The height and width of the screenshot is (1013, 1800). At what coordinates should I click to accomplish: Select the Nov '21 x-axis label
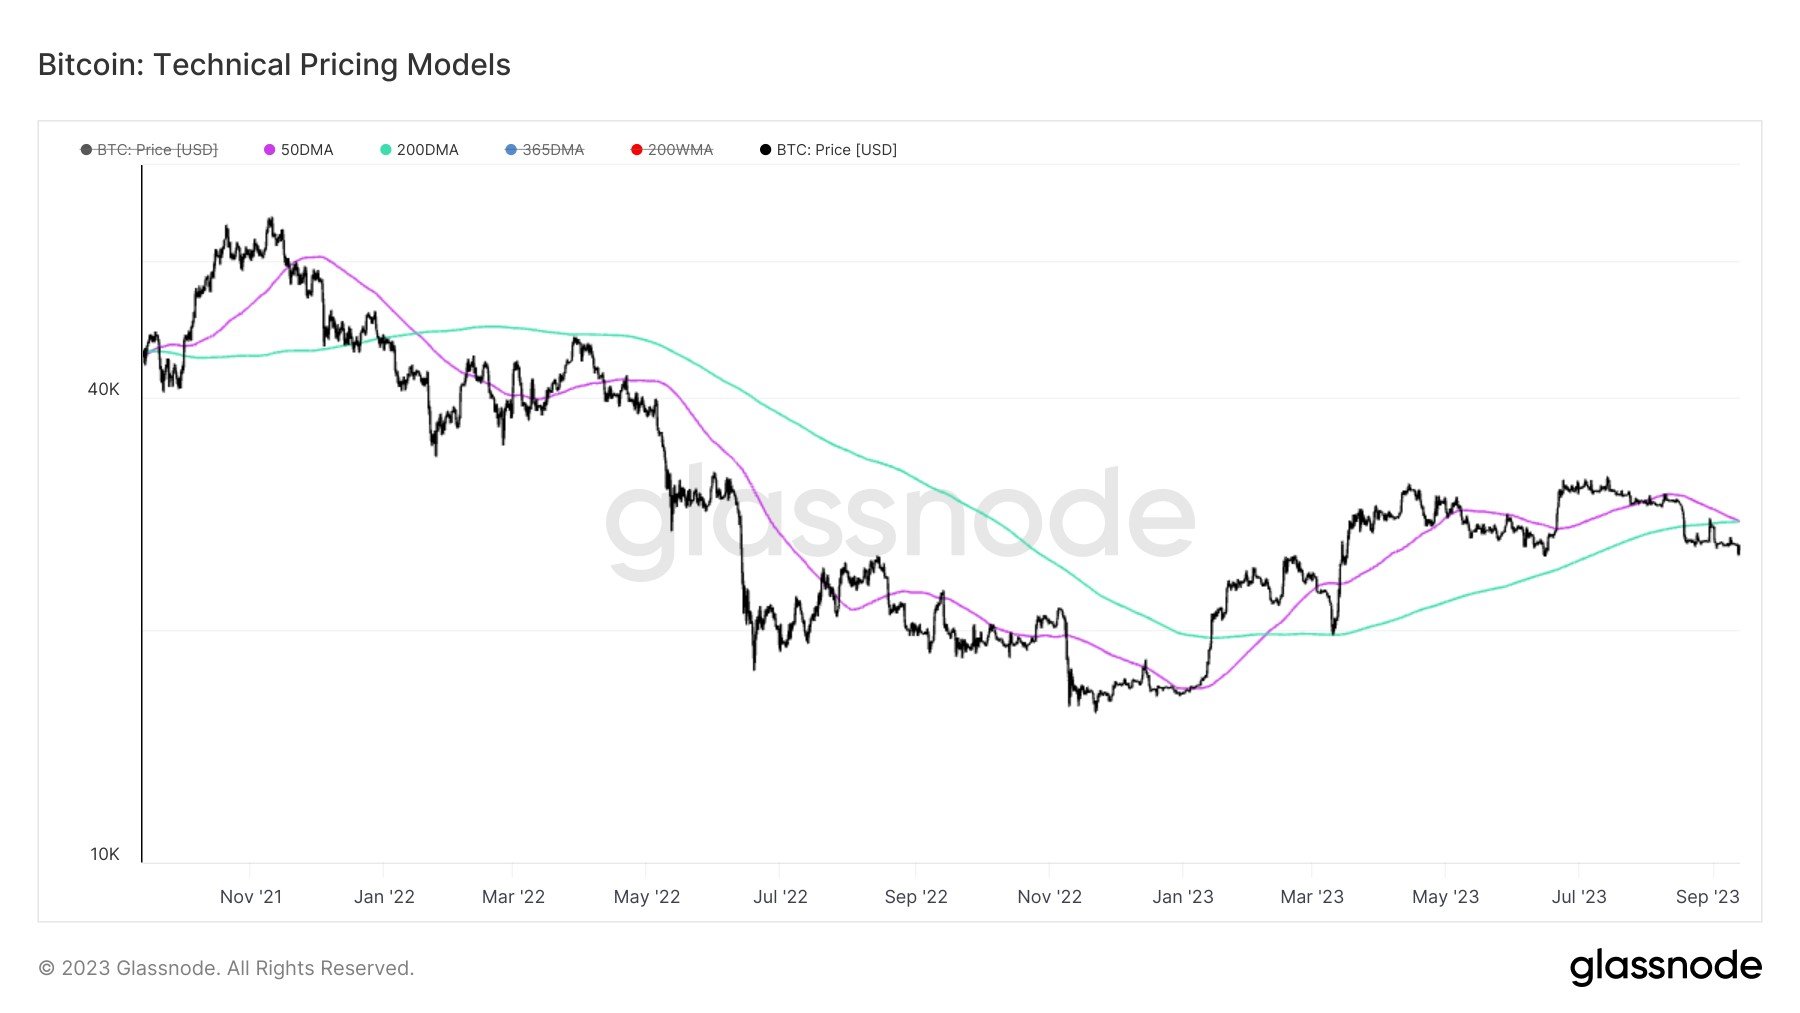pyautogui.click(x=251, y=897)
